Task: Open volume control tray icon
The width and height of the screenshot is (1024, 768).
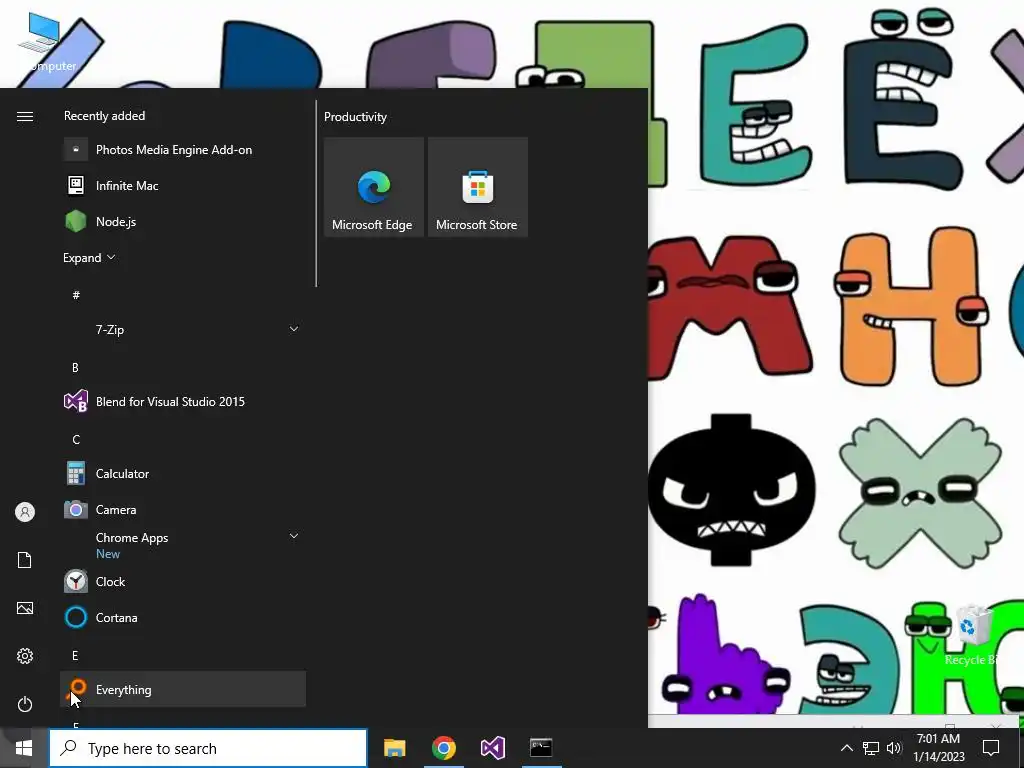Action: click(x=894, y=748)
